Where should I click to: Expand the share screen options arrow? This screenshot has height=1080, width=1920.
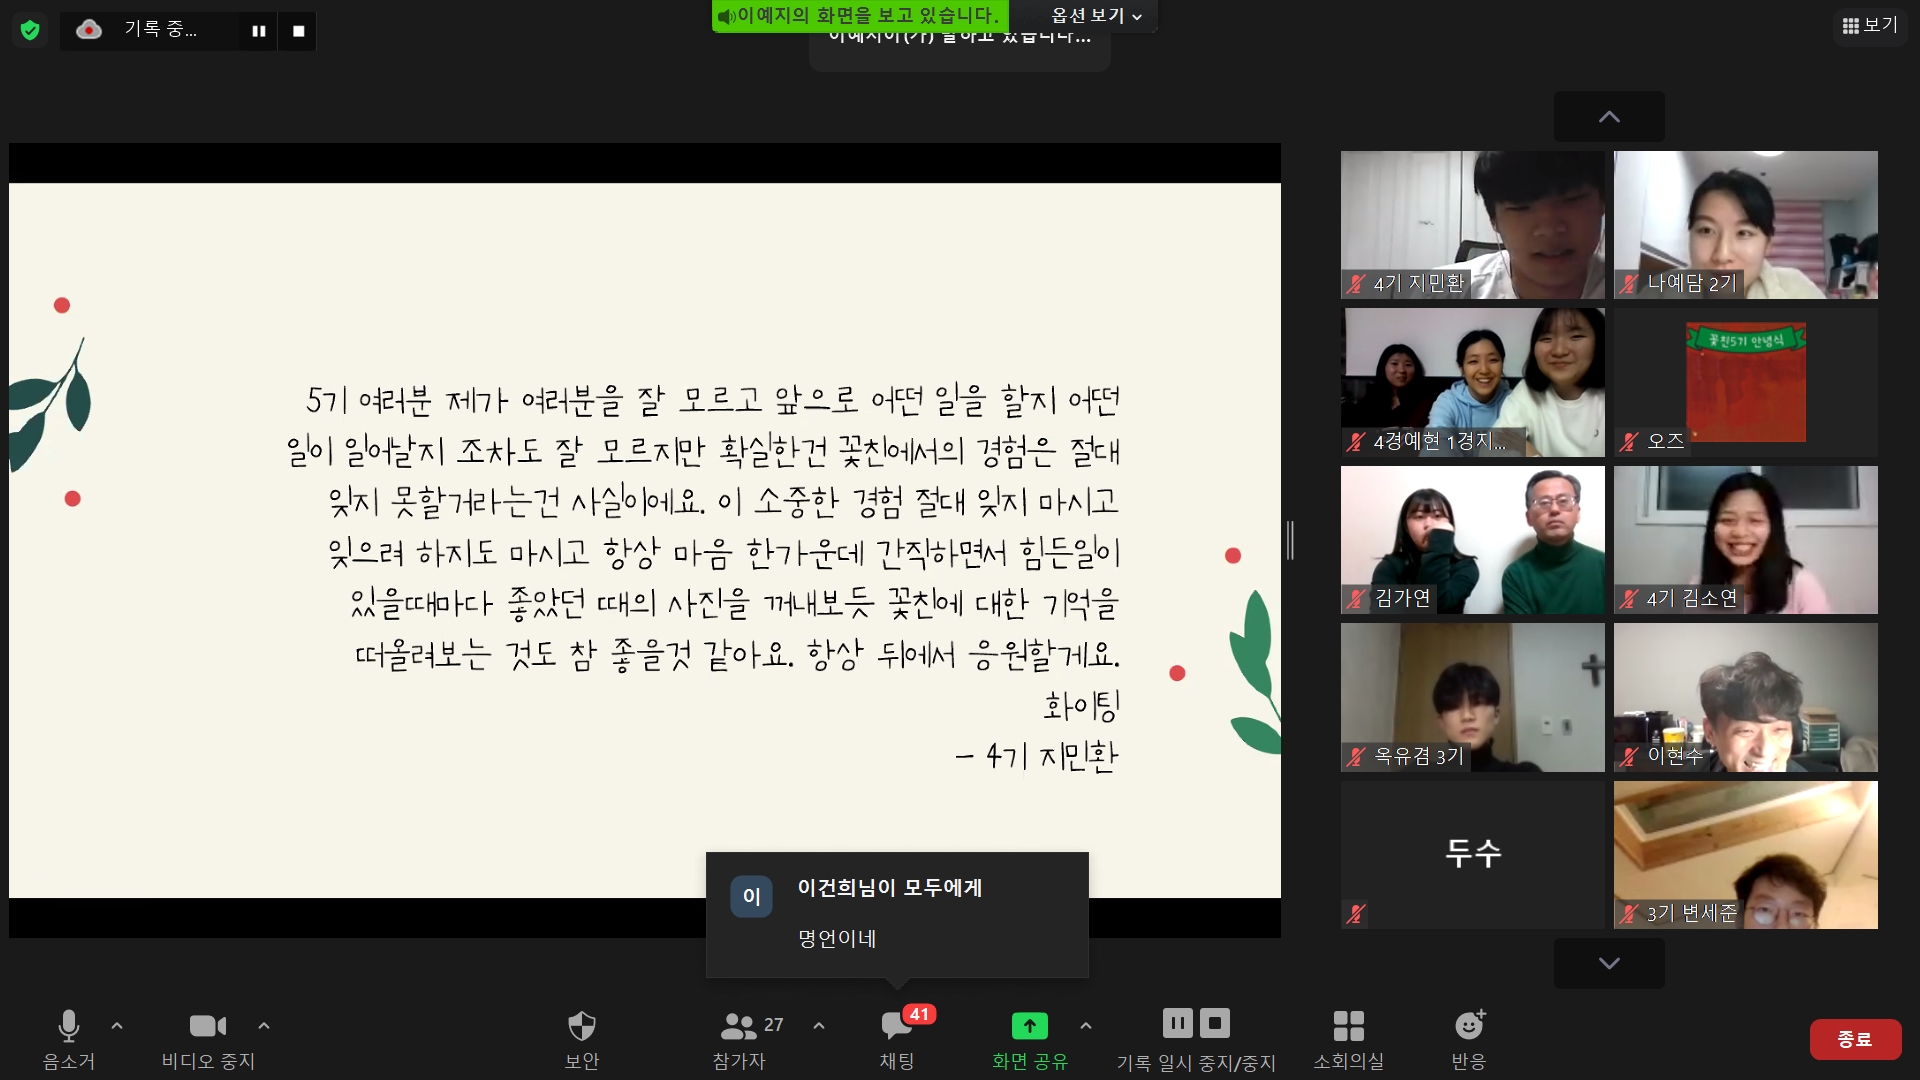1086,1026
